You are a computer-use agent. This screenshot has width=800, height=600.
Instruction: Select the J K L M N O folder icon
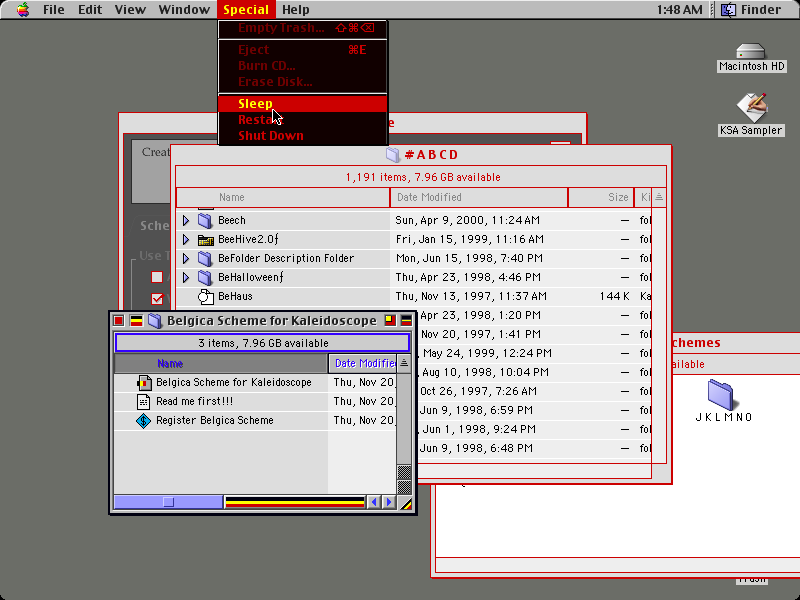pos(720,394)
